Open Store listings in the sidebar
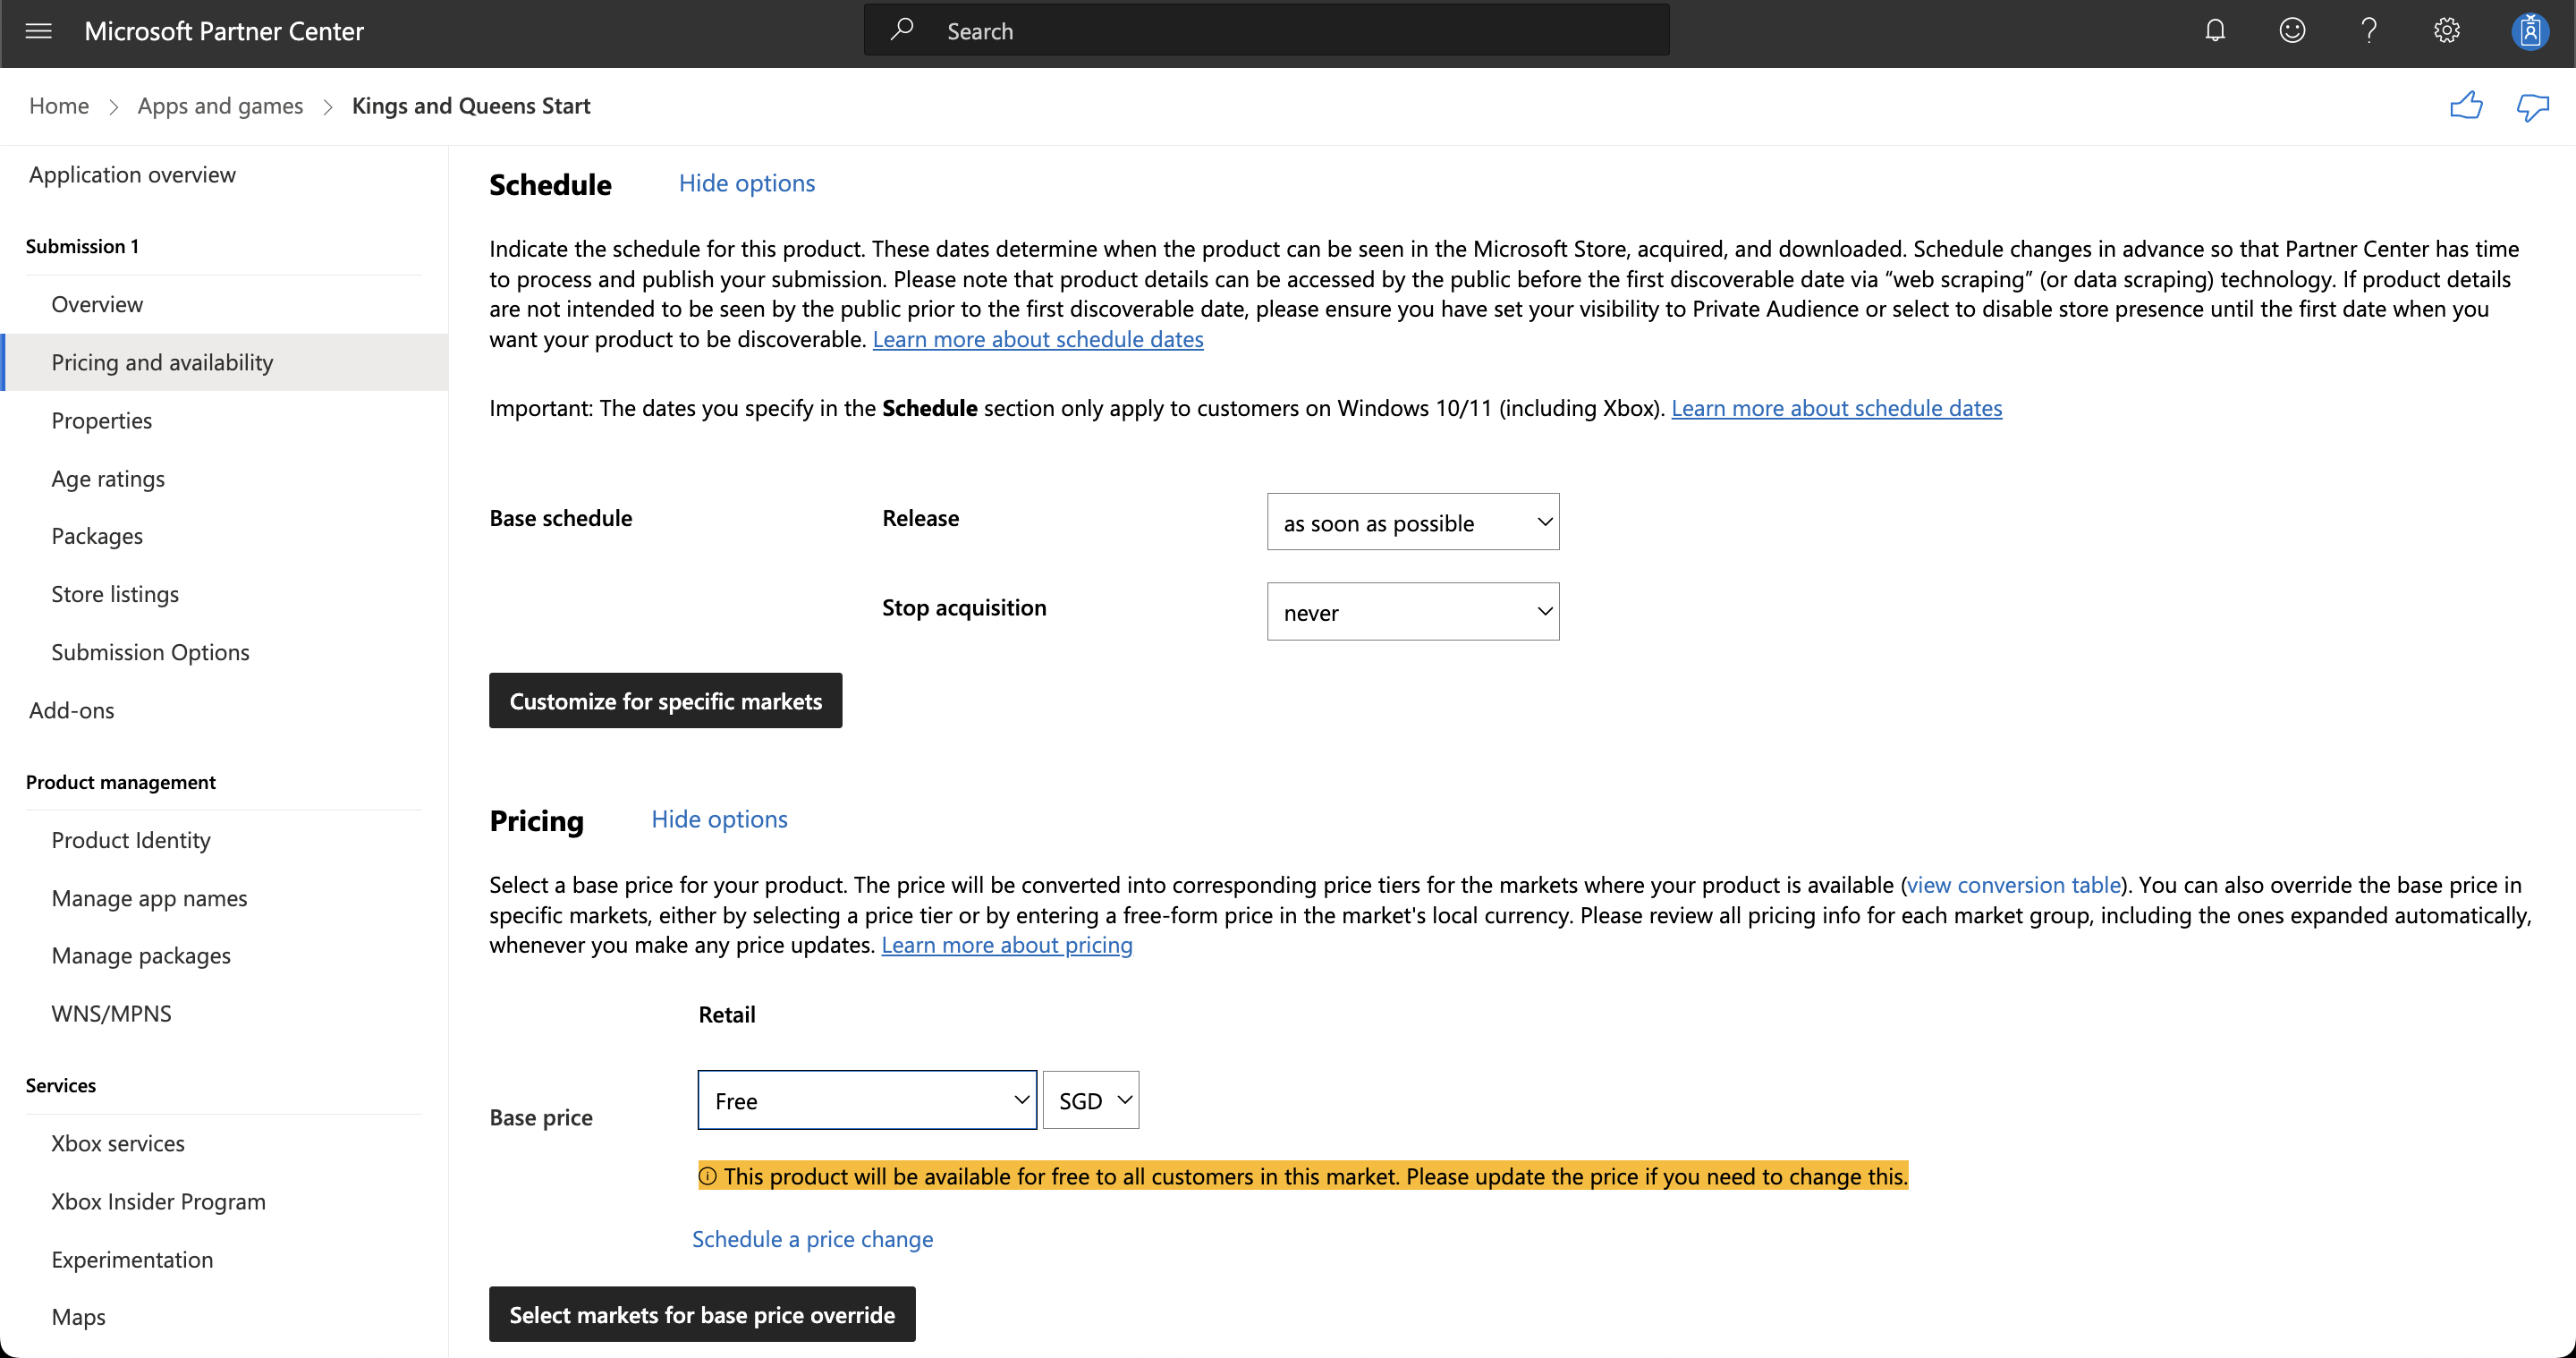The width and height of the screenshot is (2576, 1358). point(115,594)
